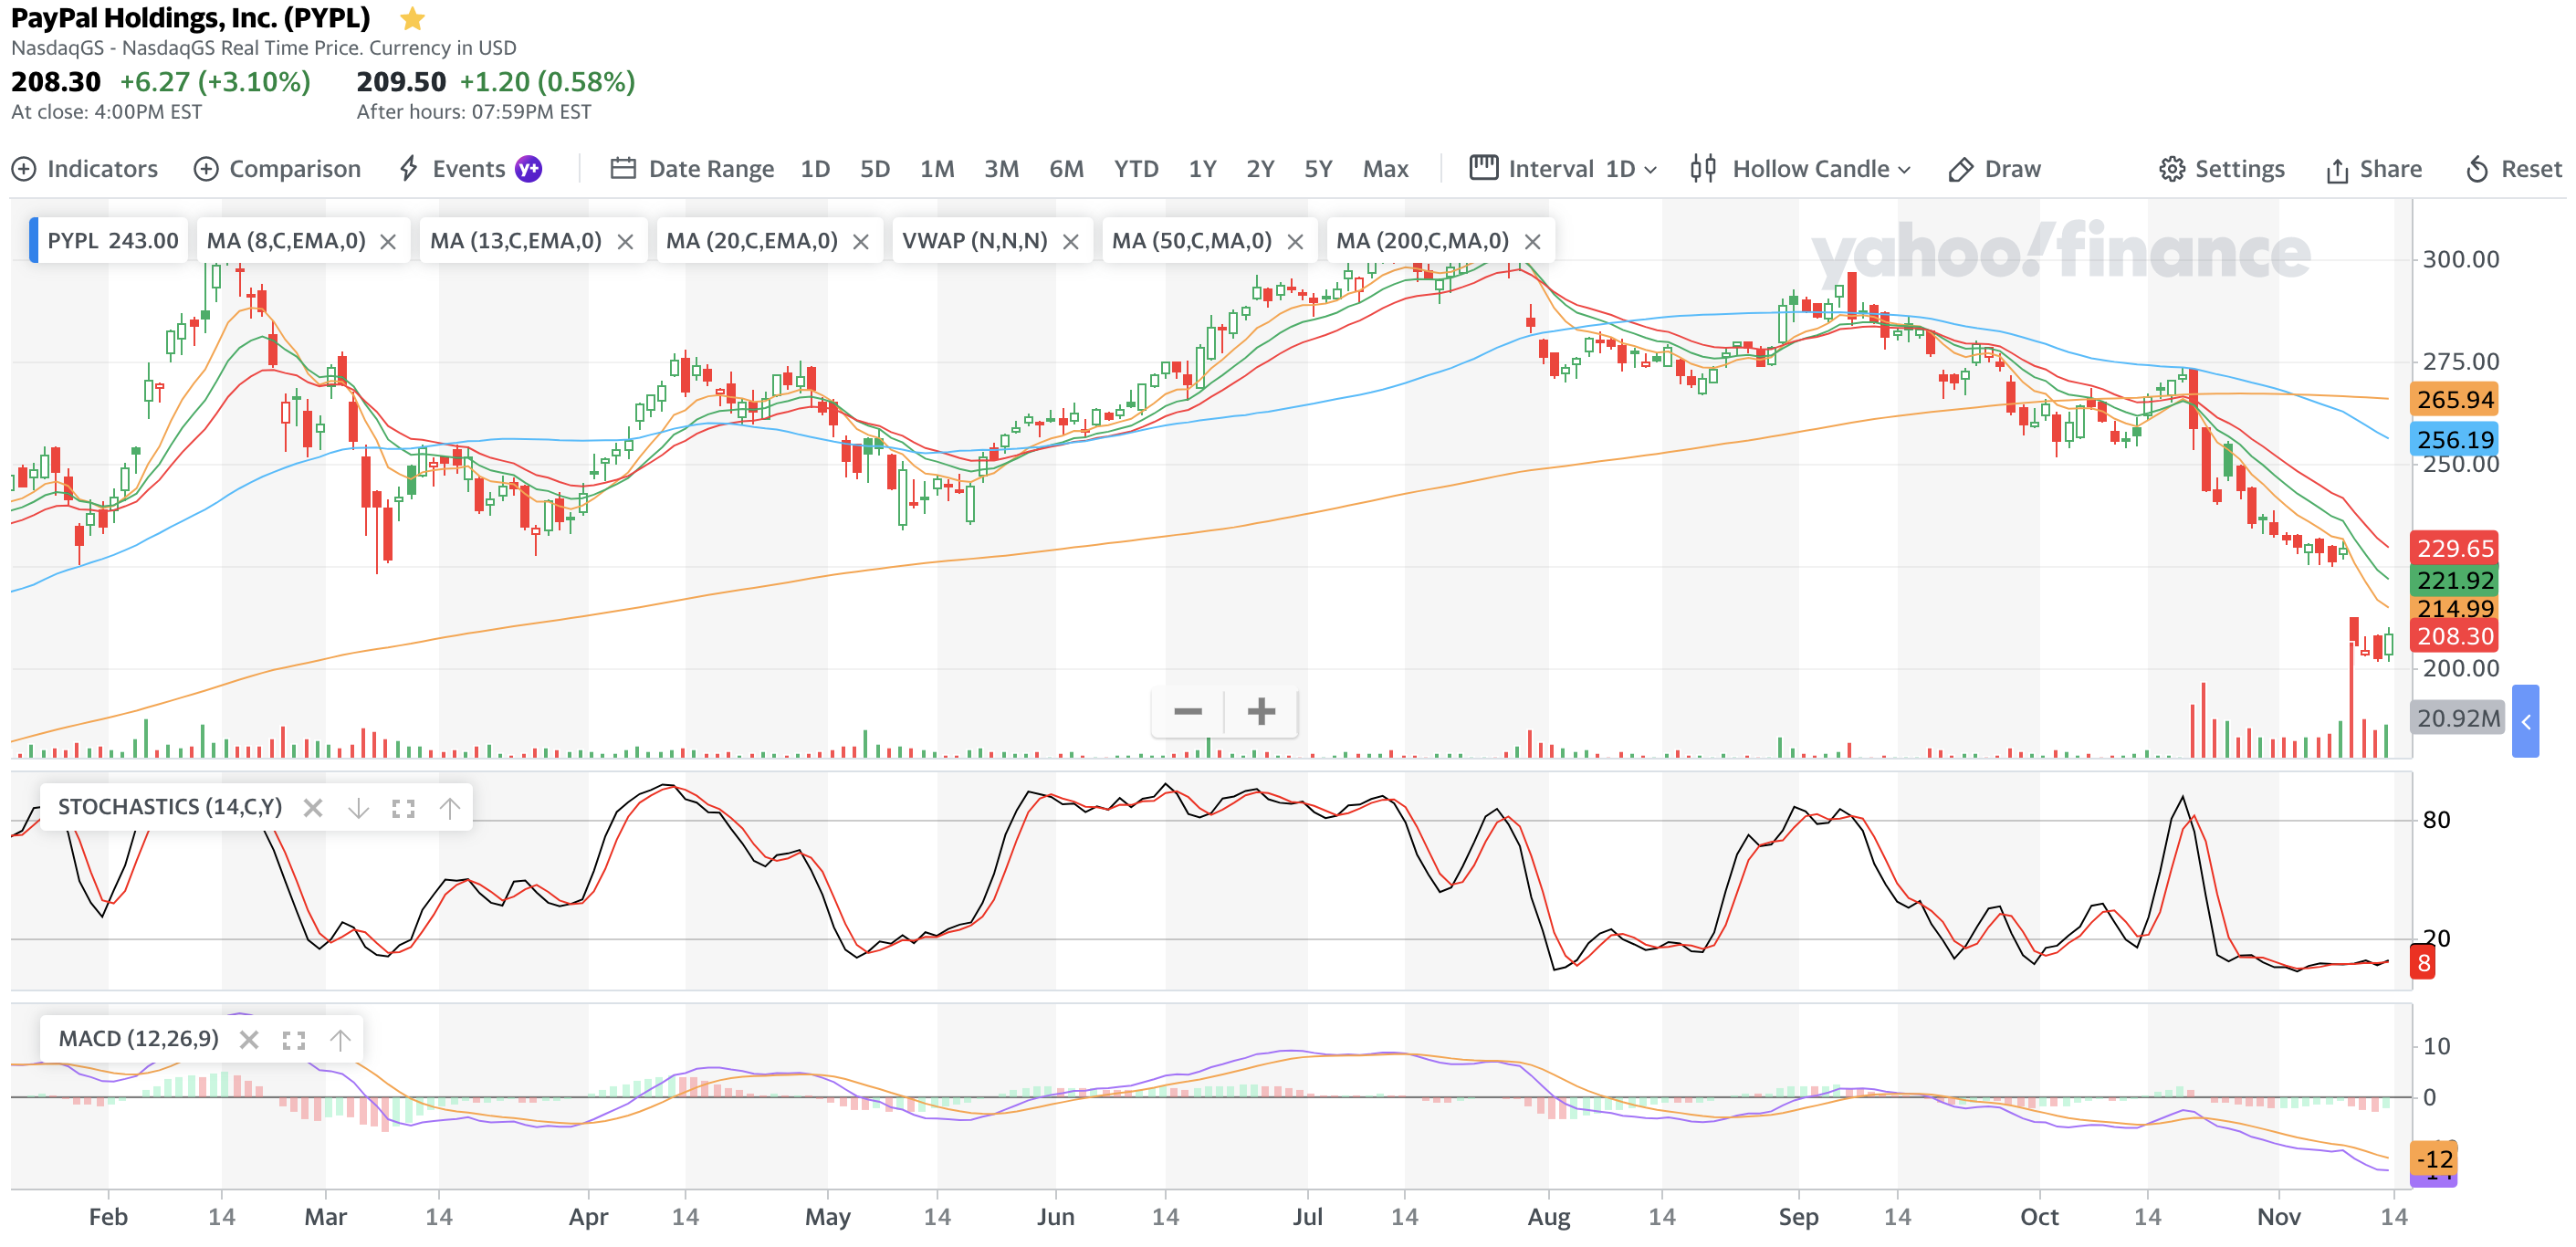Click the Events button label
The width and height of the screenshot is (2576, 1247).
[468, 169]
